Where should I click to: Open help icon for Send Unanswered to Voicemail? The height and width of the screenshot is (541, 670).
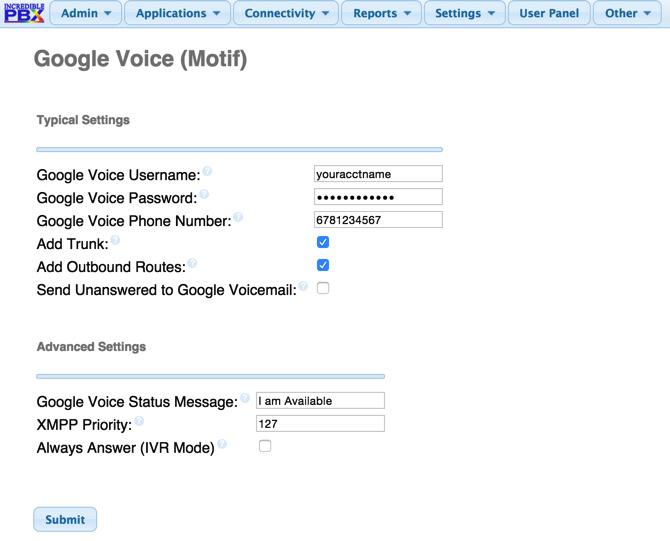click(x=303, y=286)
